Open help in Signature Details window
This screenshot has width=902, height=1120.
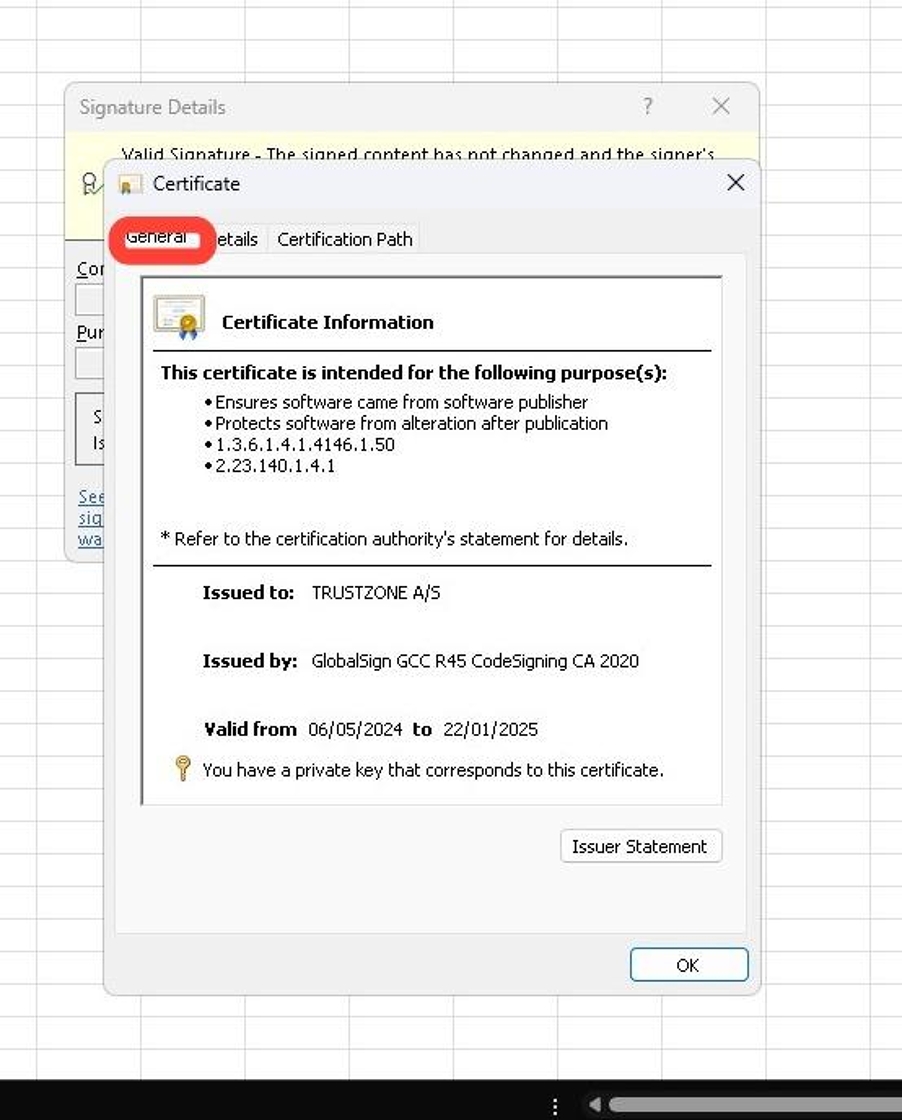(x=647, y=106)
